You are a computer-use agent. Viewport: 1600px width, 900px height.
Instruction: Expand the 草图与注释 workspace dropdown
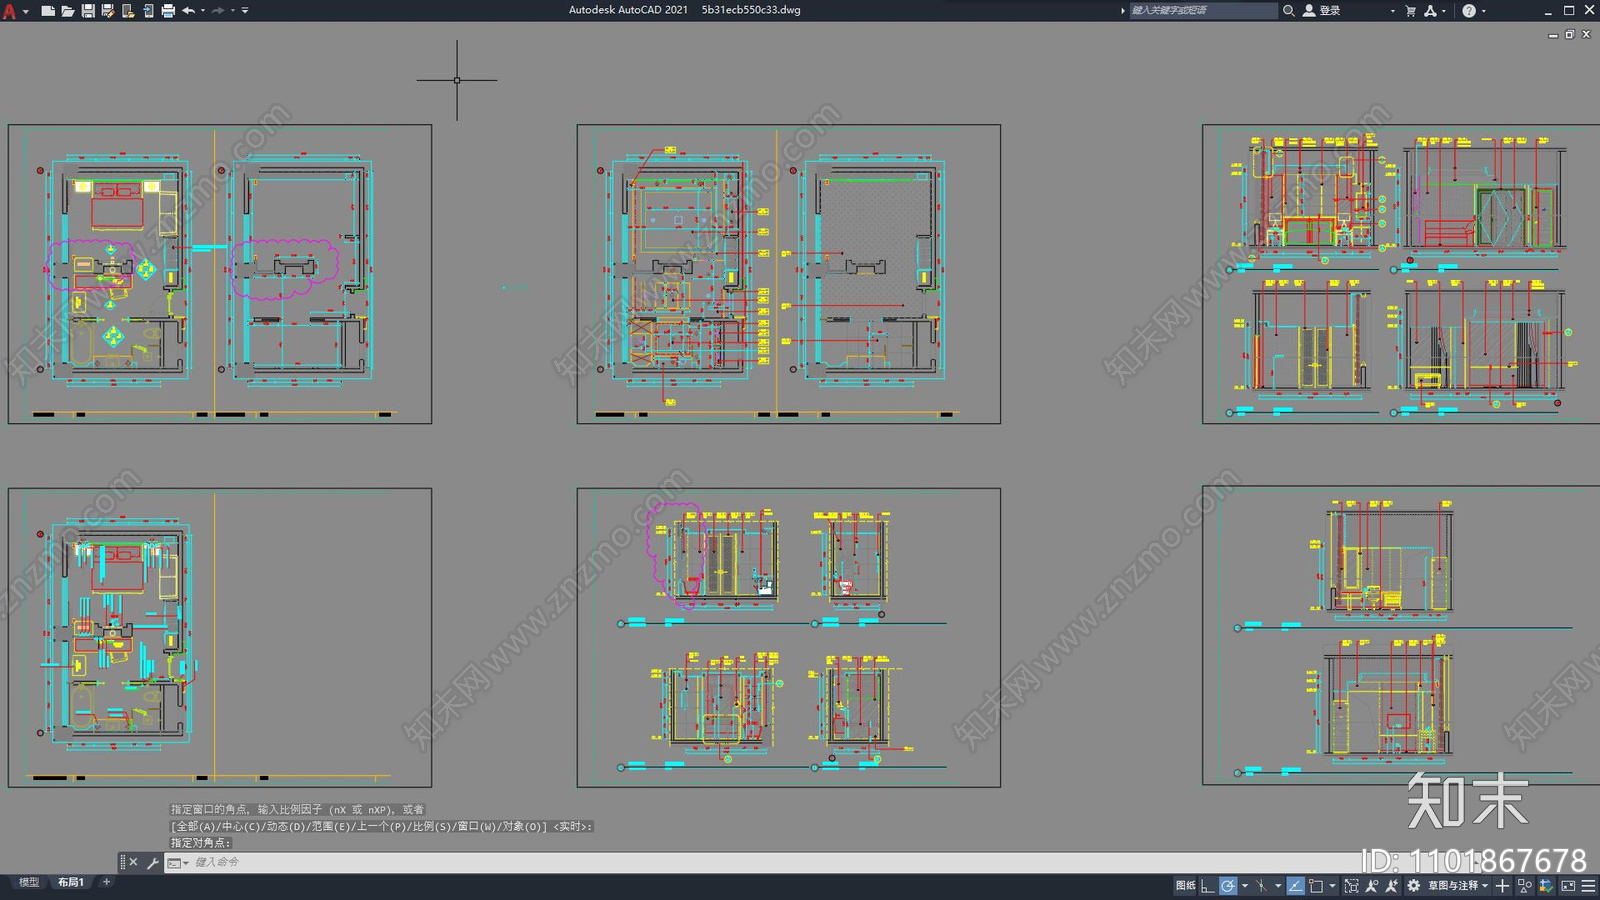point(1485,886)
